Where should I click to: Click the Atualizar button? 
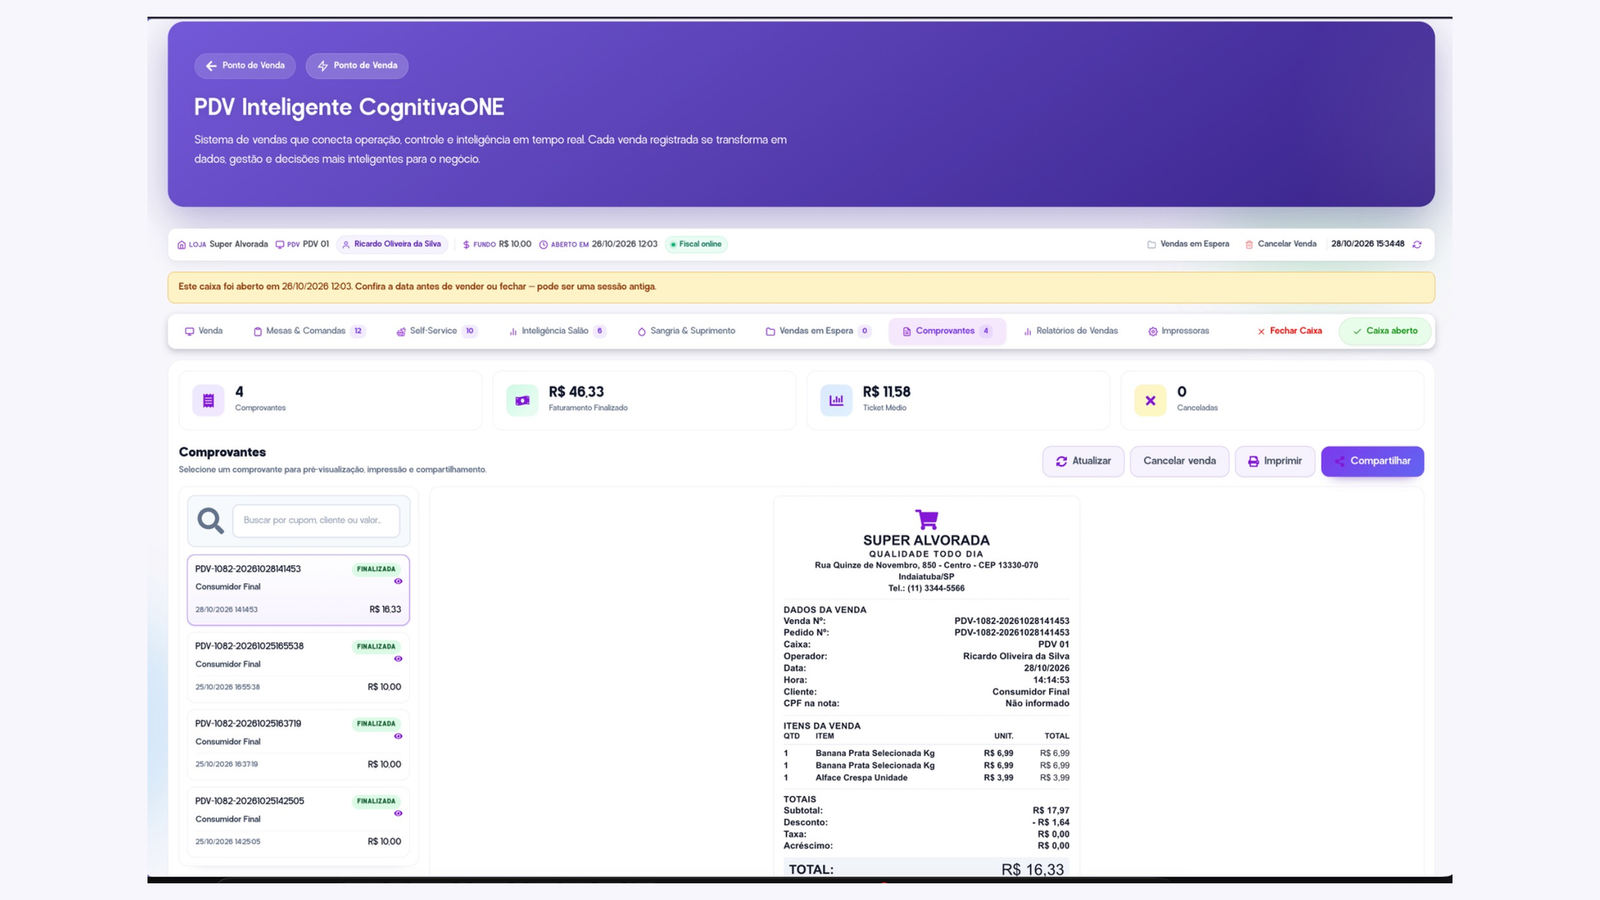[x=1083, y=461]
